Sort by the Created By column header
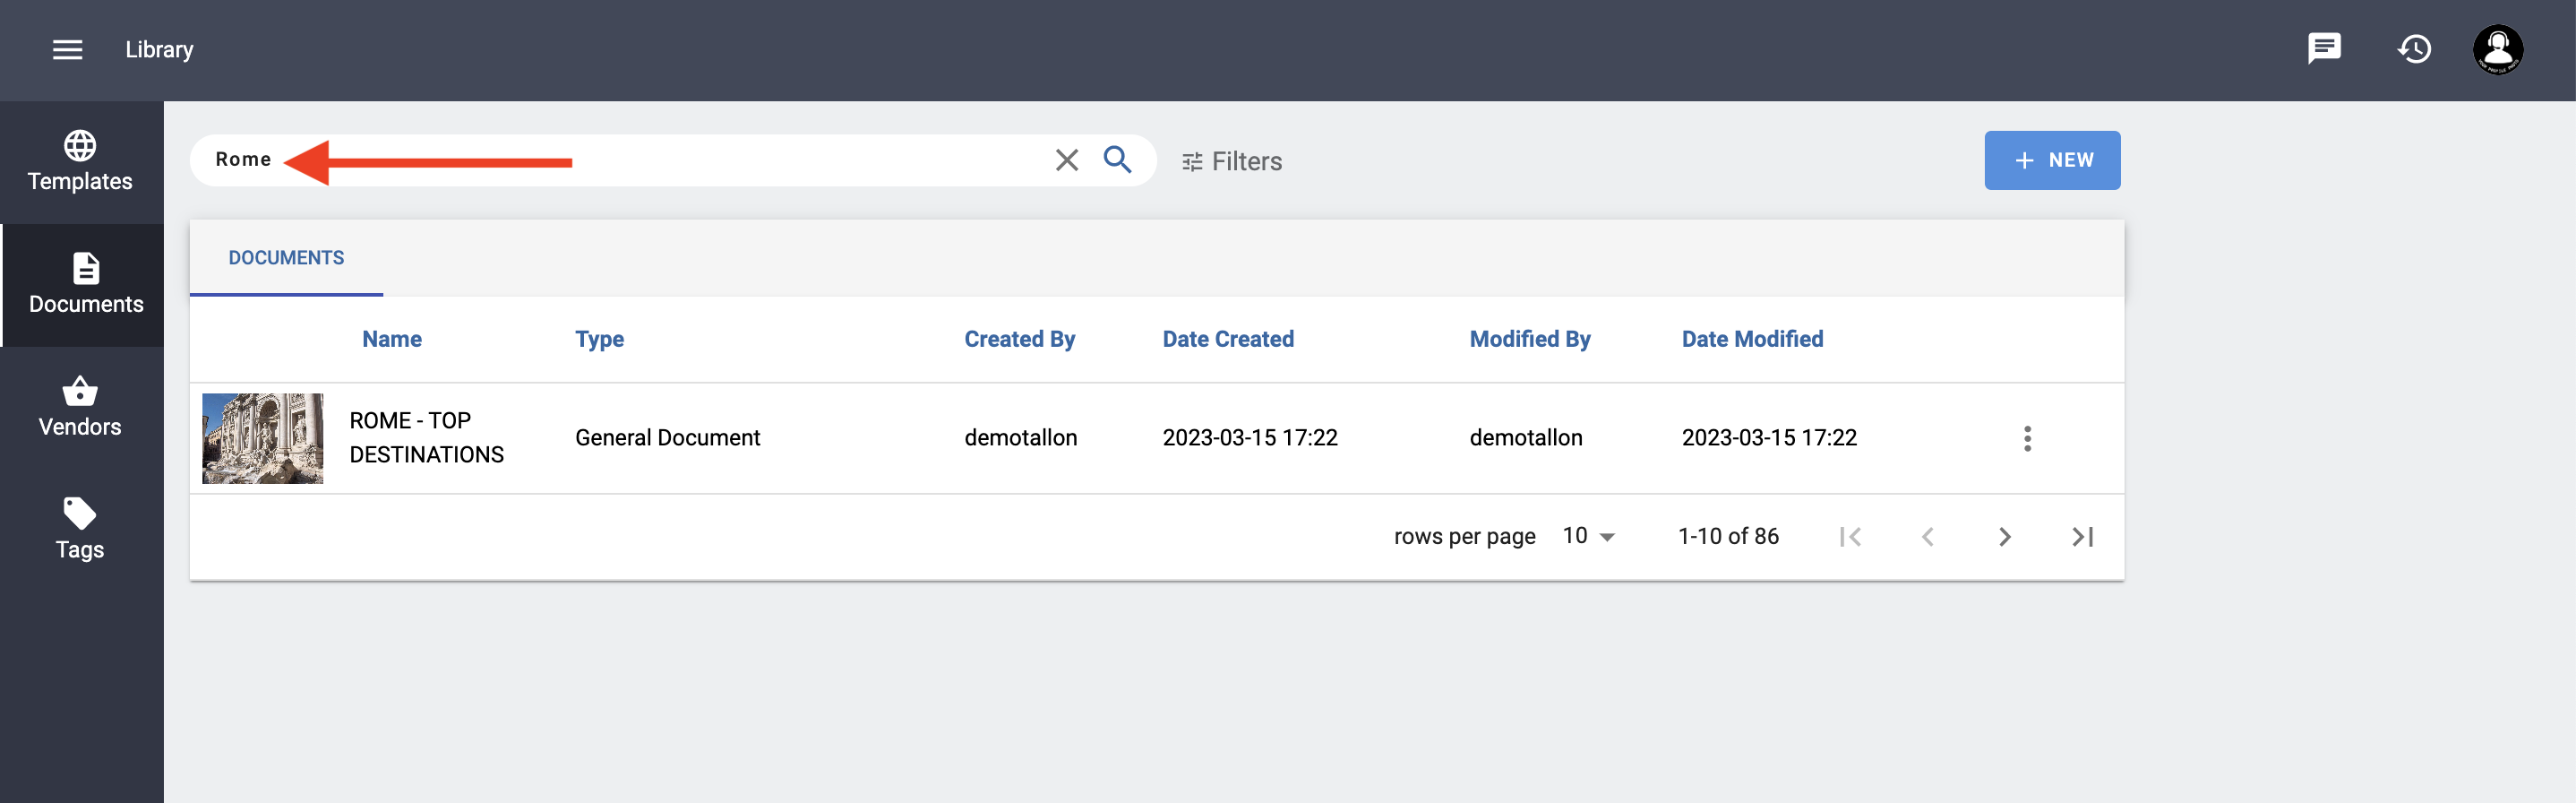The width and height of the screenshot is (2576, 803). (1019, 339)
